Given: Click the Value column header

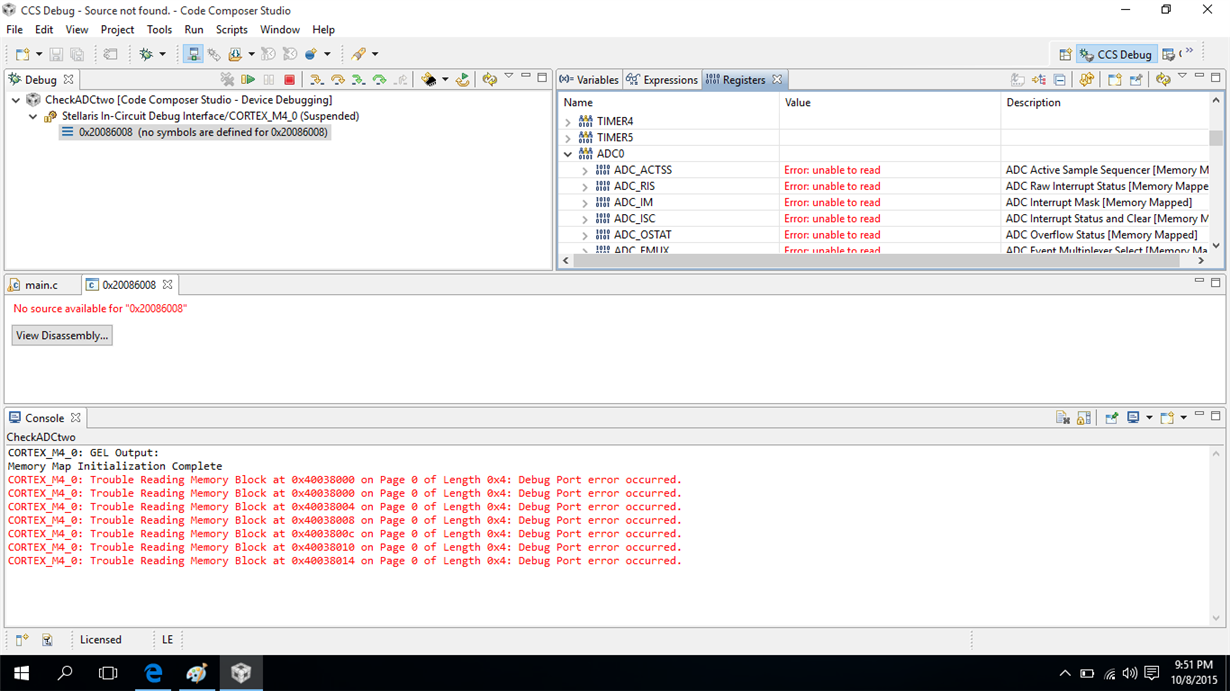Looking at the screenshot, I should tap(890, 102).
